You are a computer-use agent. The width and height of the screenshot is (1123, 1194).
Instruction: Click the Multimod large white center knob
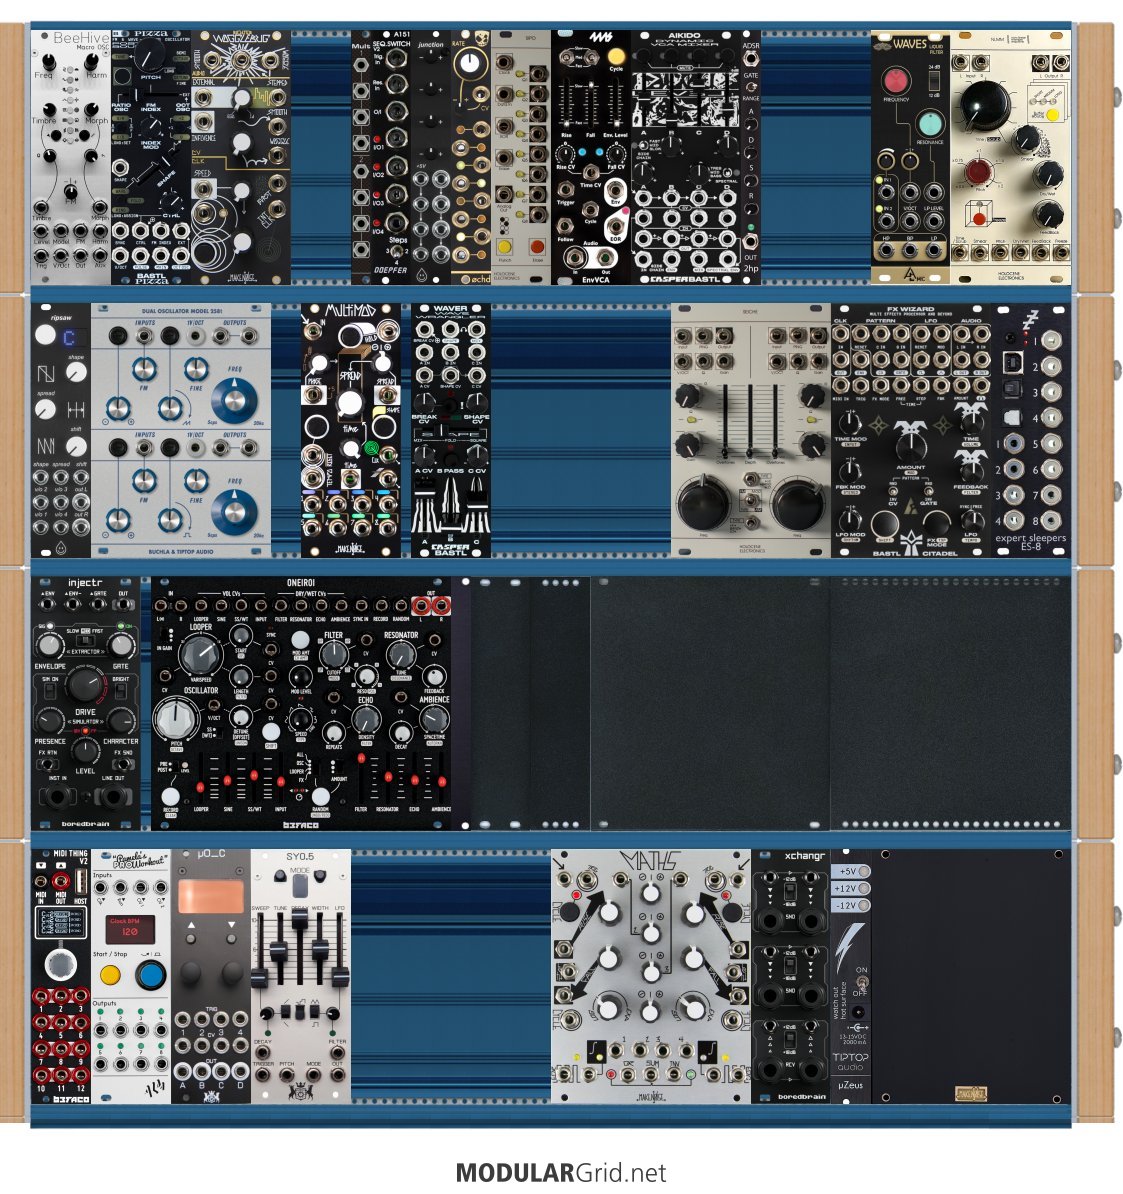pos(350,403)
